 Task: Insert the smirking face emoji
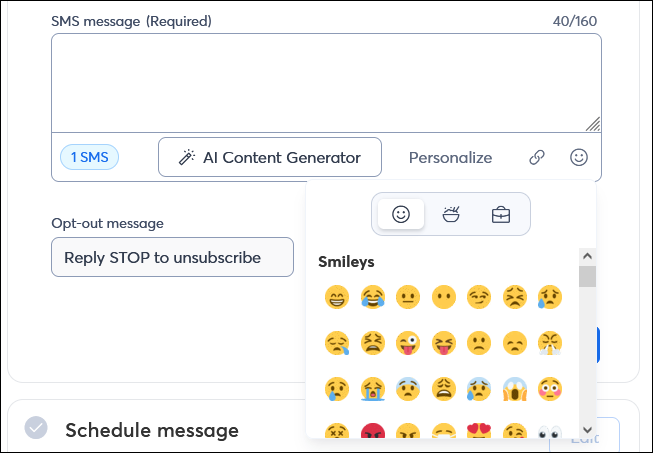click(x=479, y=297)
